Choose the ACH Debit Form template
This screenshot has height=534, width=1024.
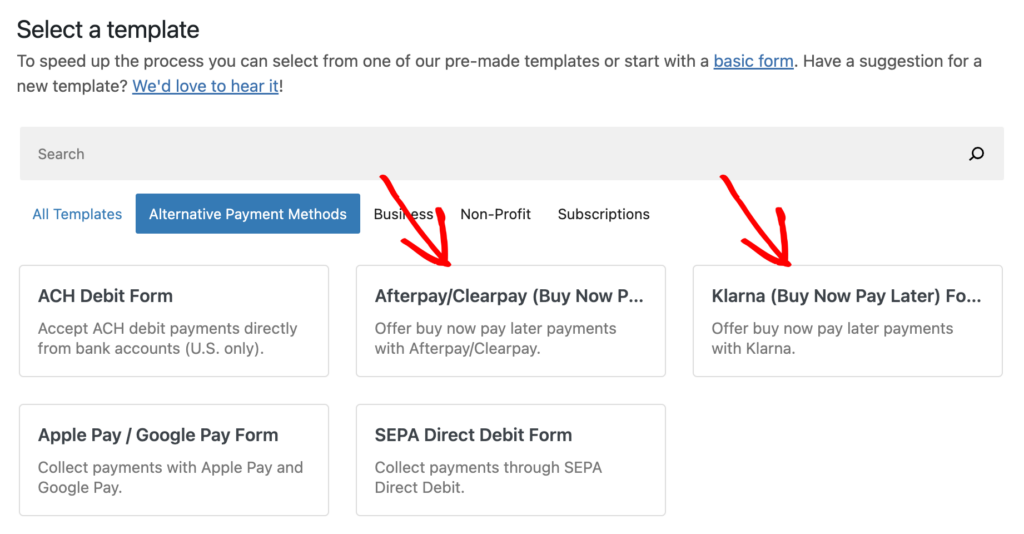coord(174,321)
